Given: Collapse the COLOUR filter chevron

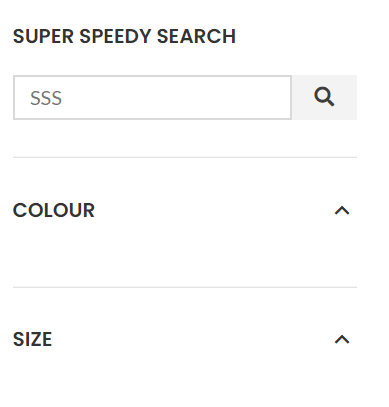Looking at the screenshot, I should [342, 211].
